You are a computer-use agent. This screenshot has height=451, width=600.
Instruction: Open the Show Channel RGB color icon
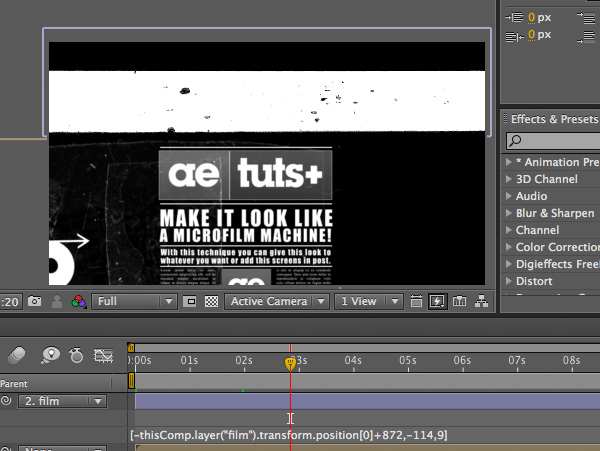pyautogui.click(x=78, y=301)
